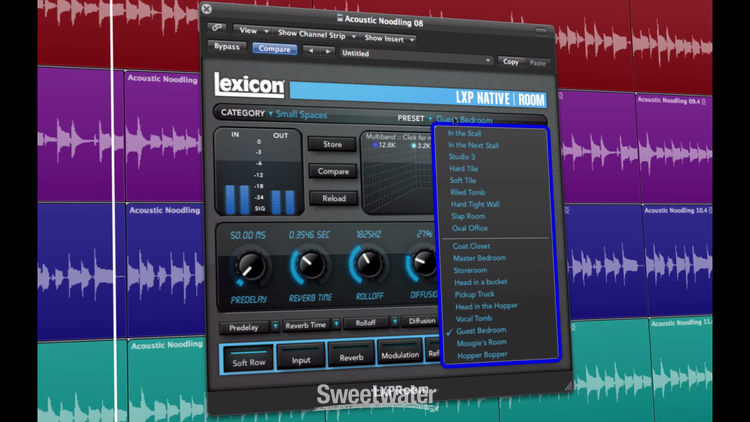Image resolution: width=750 pixels, height=422 pixels.
Task: Click the resize grip at plugin corner
Action: point(568,386)
